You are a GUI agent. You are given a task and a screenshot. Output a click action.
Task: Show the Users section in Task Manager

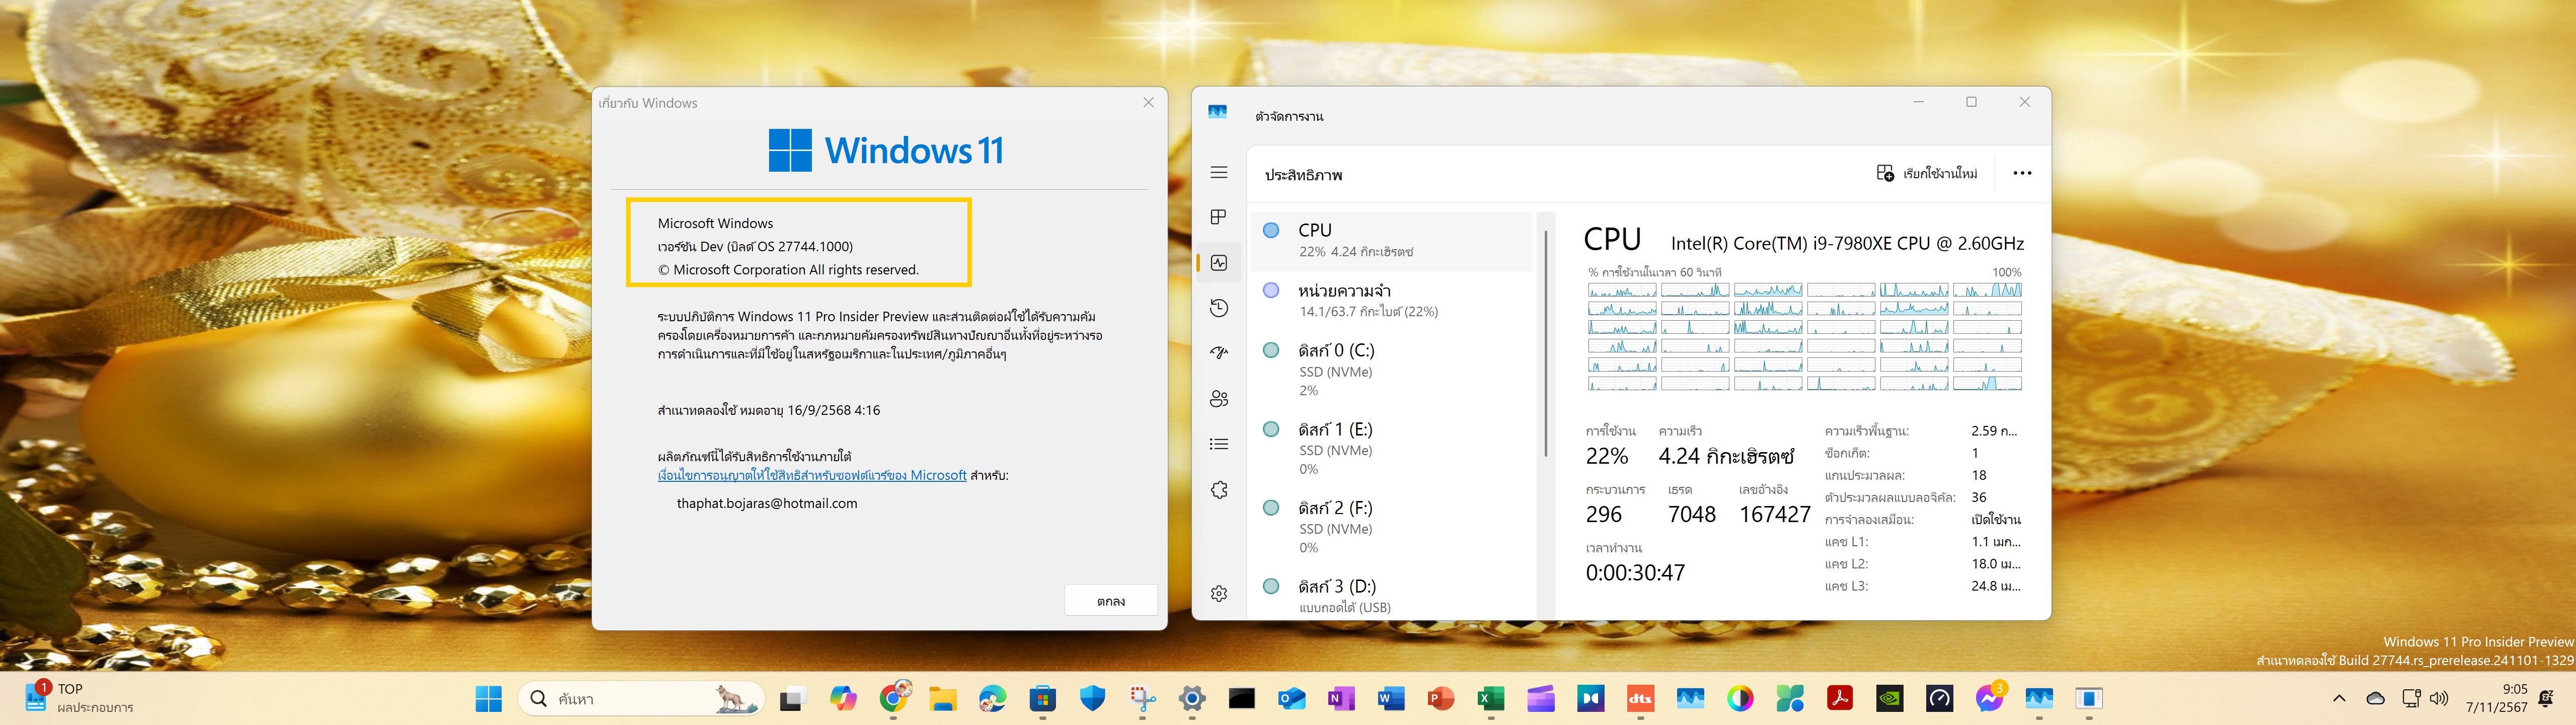pos(1219,397)
